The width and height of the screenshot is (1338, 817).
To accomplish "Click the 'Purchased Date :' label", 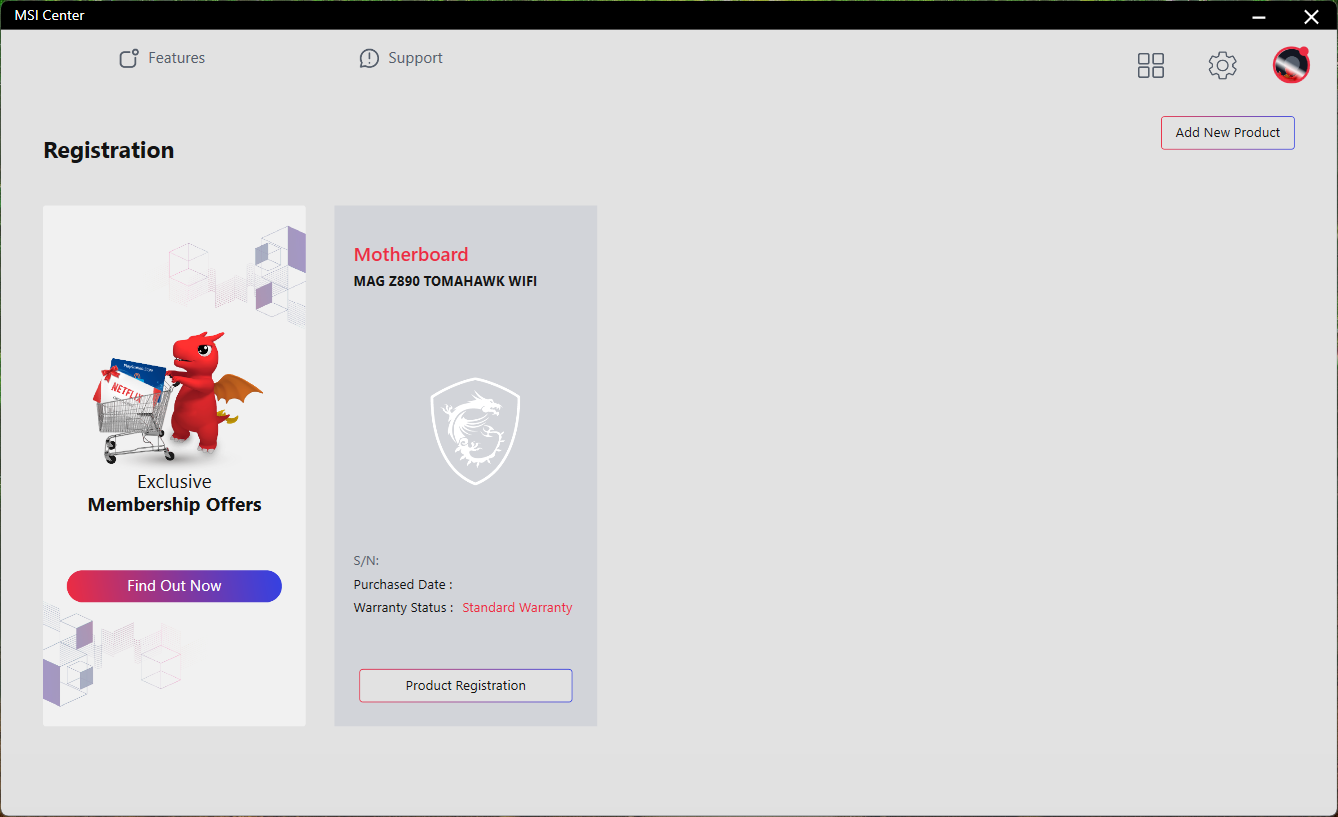I will tap(403, 585).
